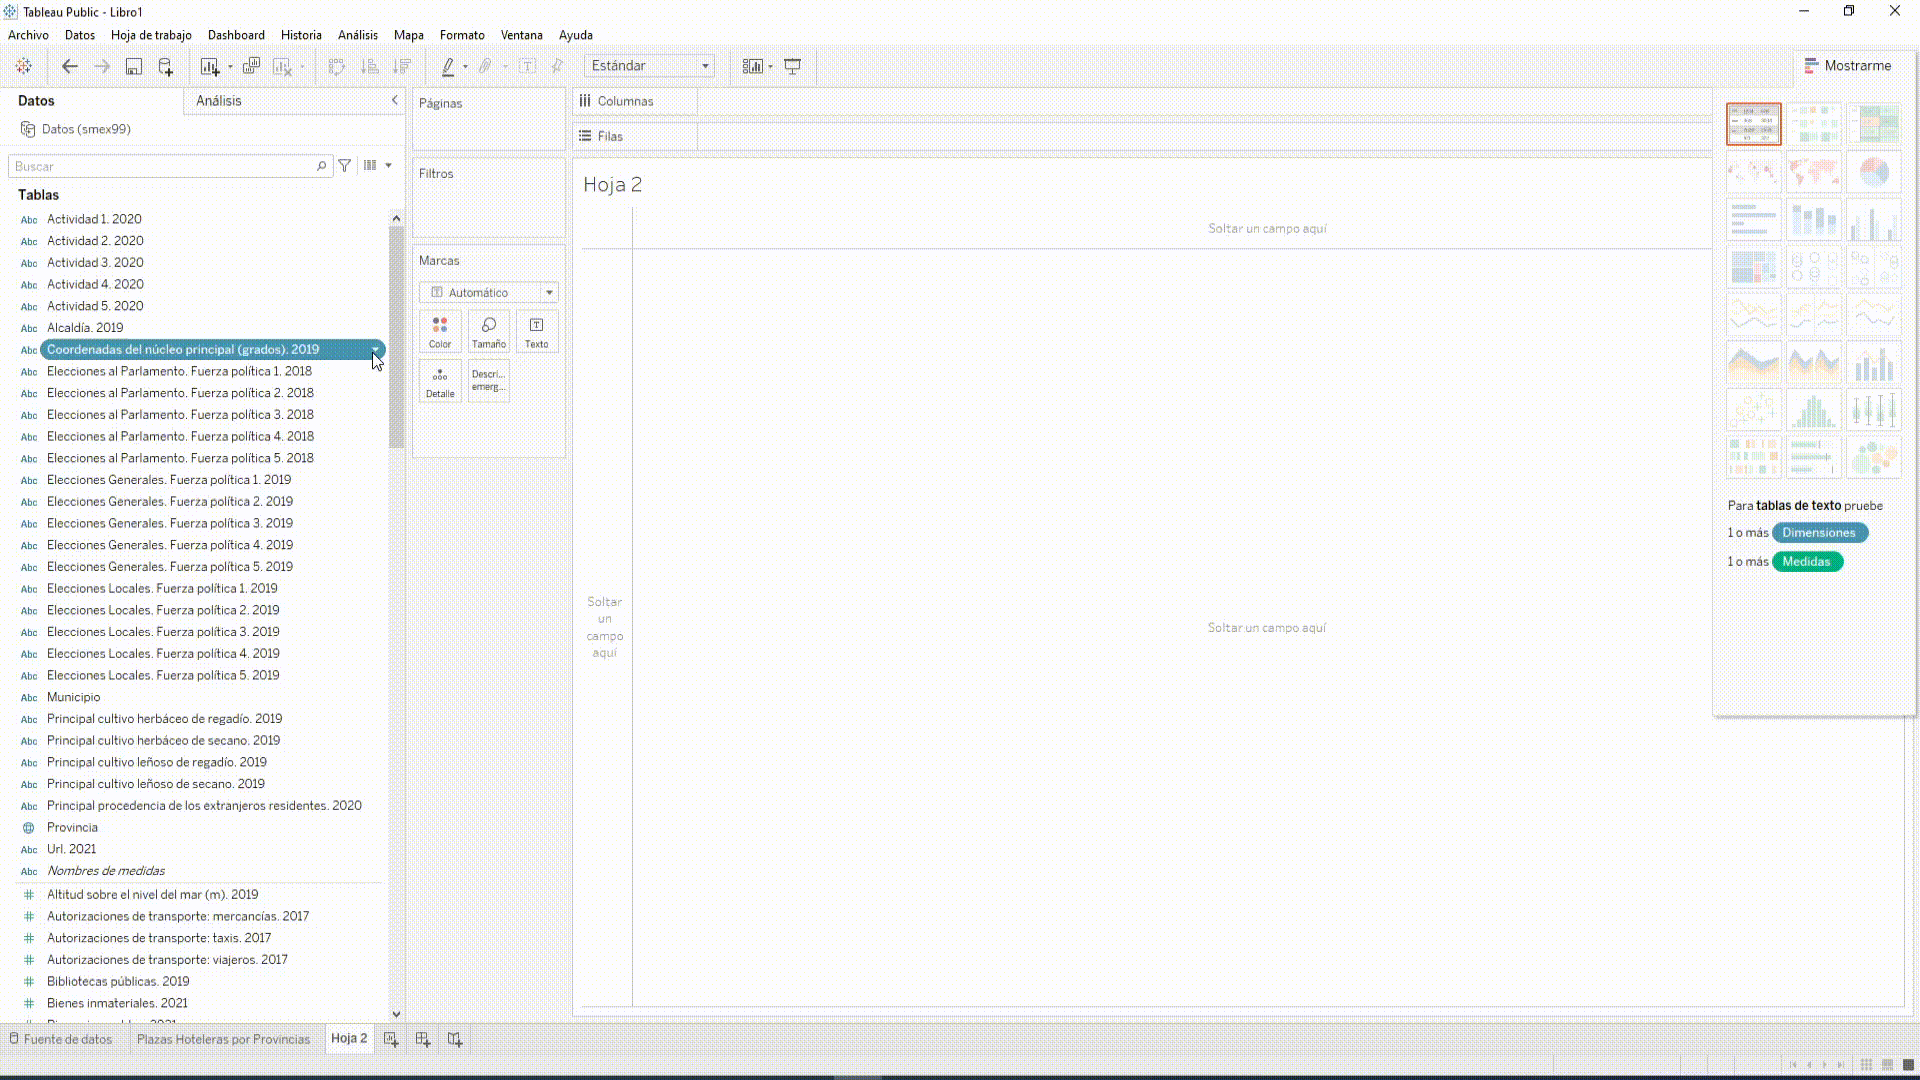Screen dimensions: 1920x1080
Task: Toggle the highlighted text tables chart in Mostrarme
Action: pyautogui.click(x=1753, y=123)
